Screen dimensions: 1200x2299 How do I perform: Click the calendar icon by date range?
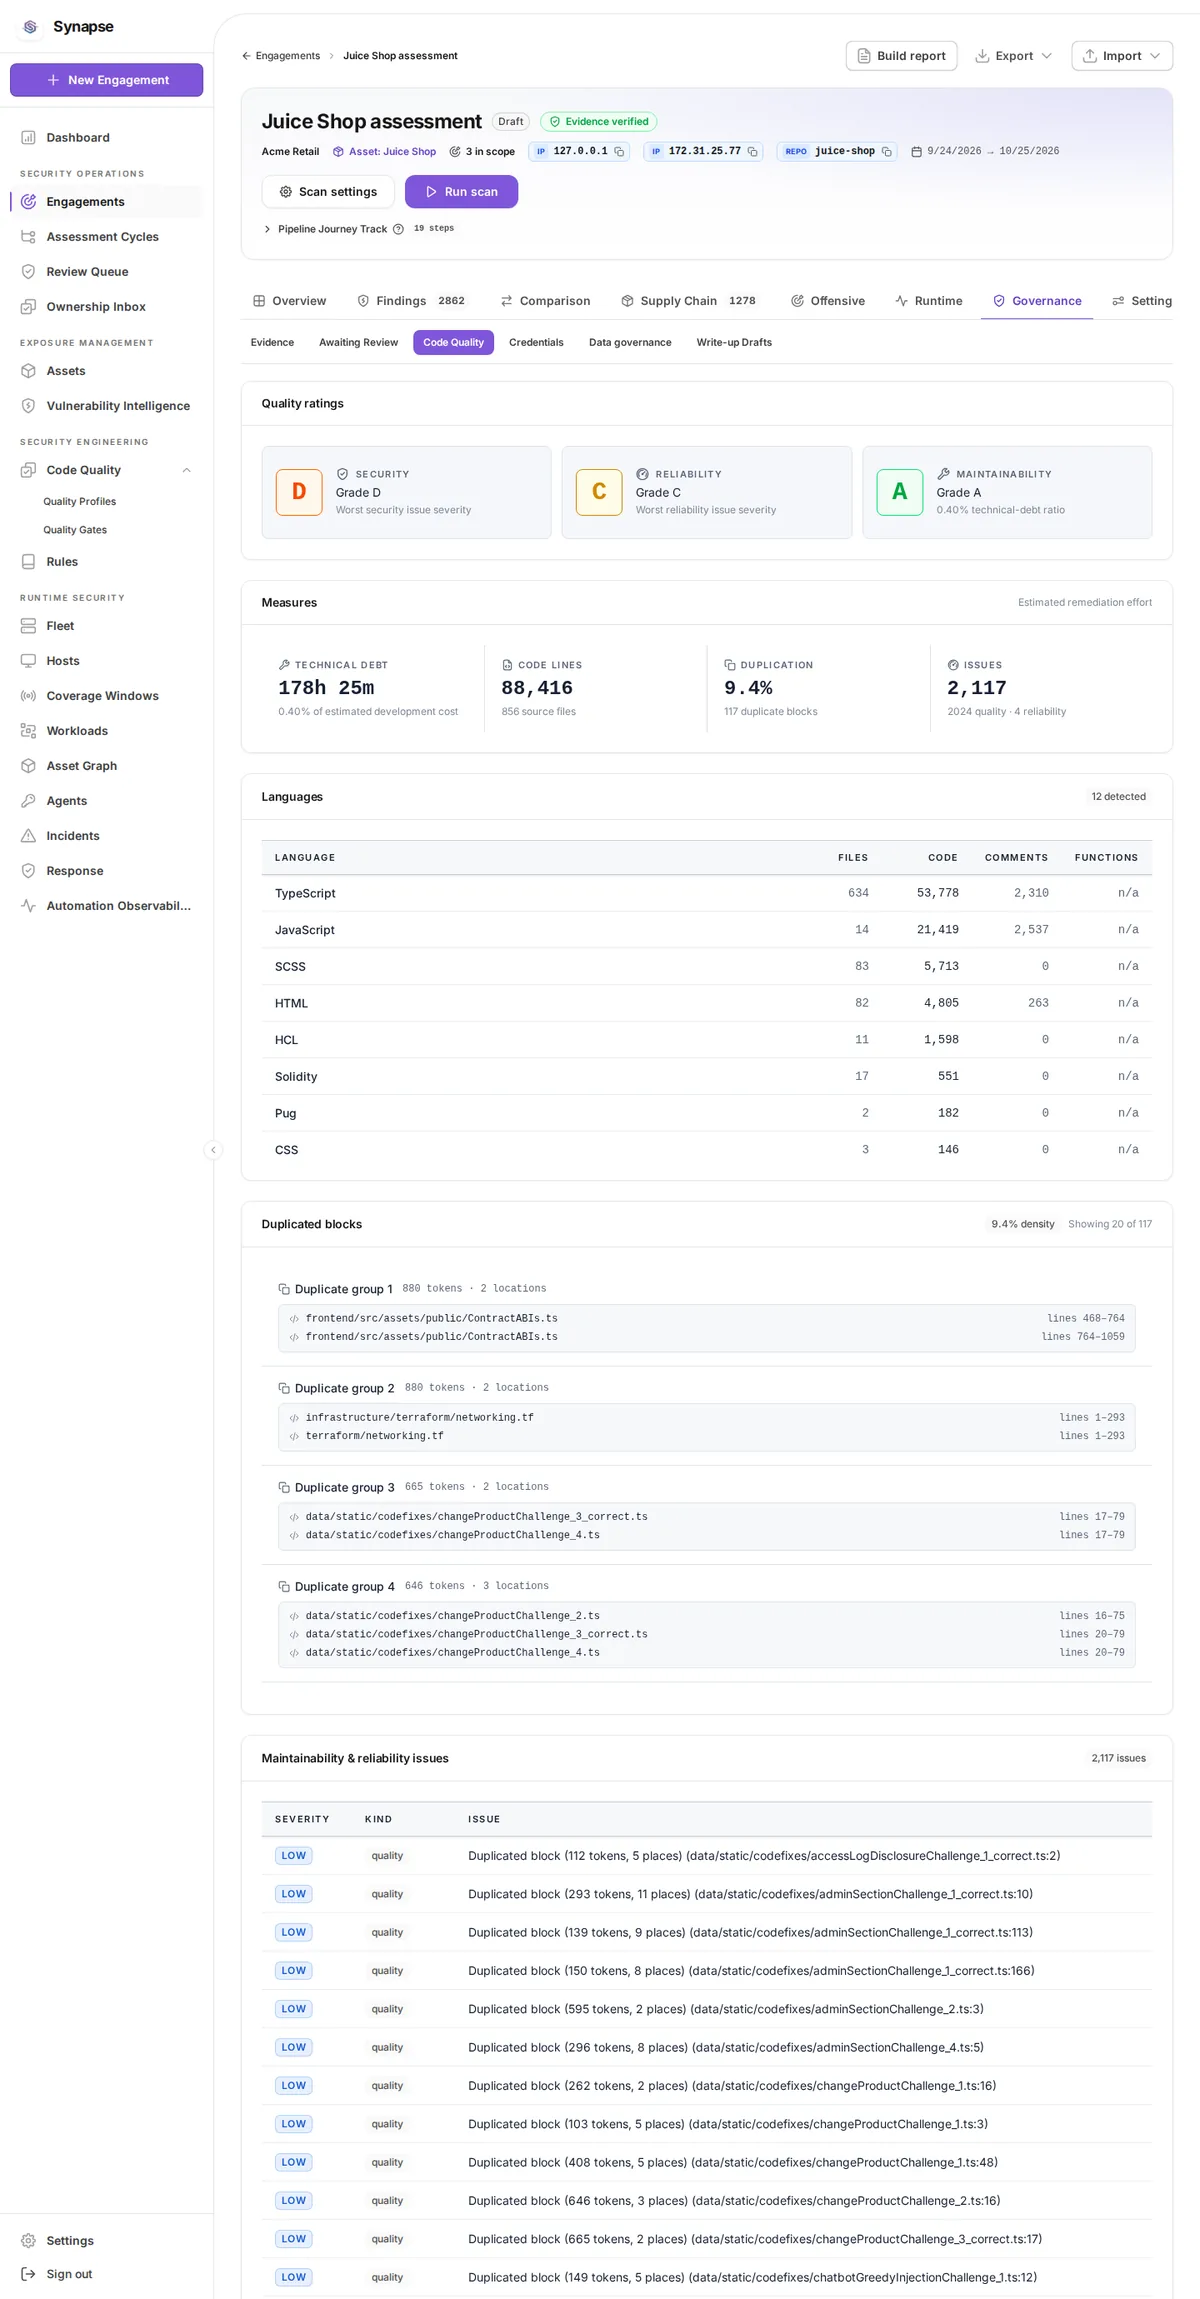916,152
